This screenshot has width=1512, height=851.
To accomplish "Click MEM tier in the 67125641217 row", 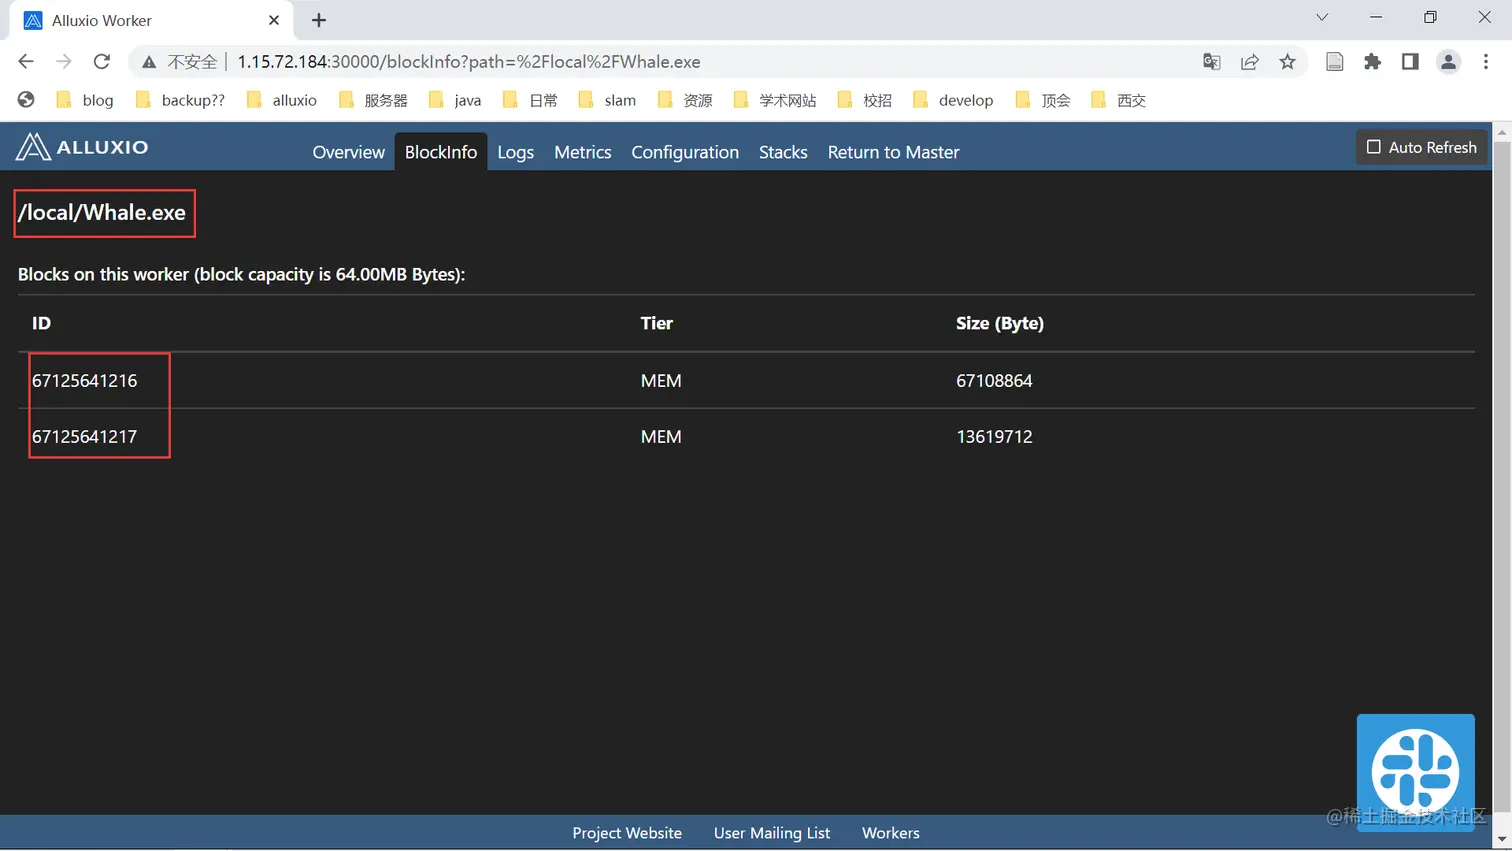I will pos(661,437).
